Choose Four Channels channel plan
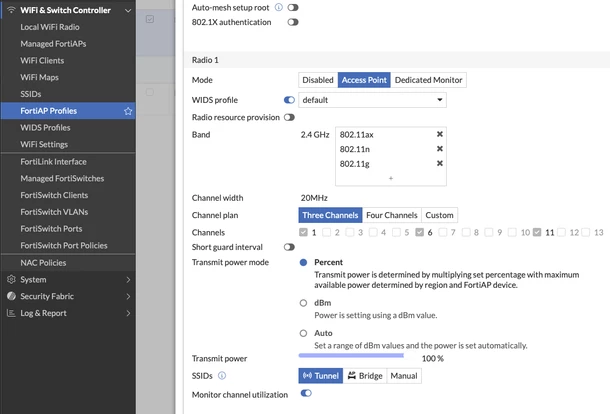Image resolution: width=610 pixels, height=414 pixels. tap(392, 215)
